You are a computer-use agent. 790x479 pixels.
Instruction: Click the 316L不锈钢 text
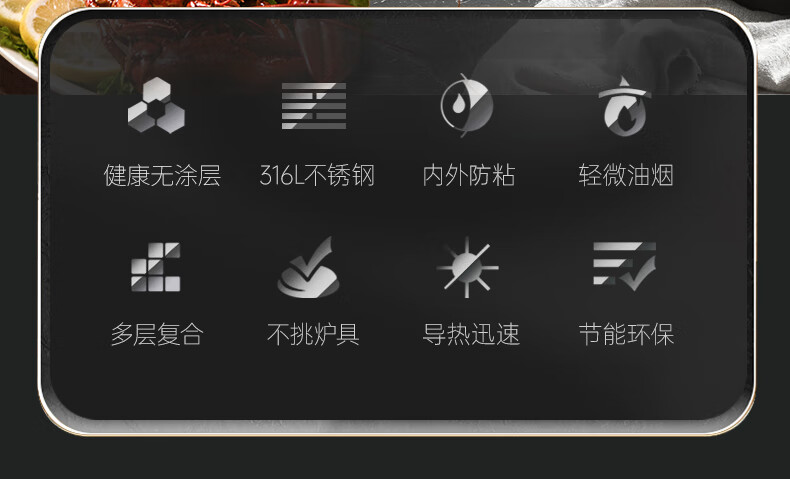[x=317, y=175]
